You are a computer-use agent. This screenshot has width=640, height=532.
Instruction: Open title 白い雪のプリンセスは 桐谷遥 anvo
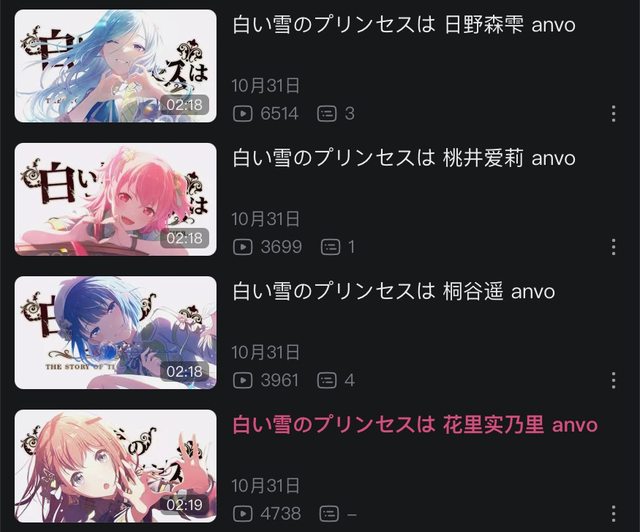tap(393, 292)
